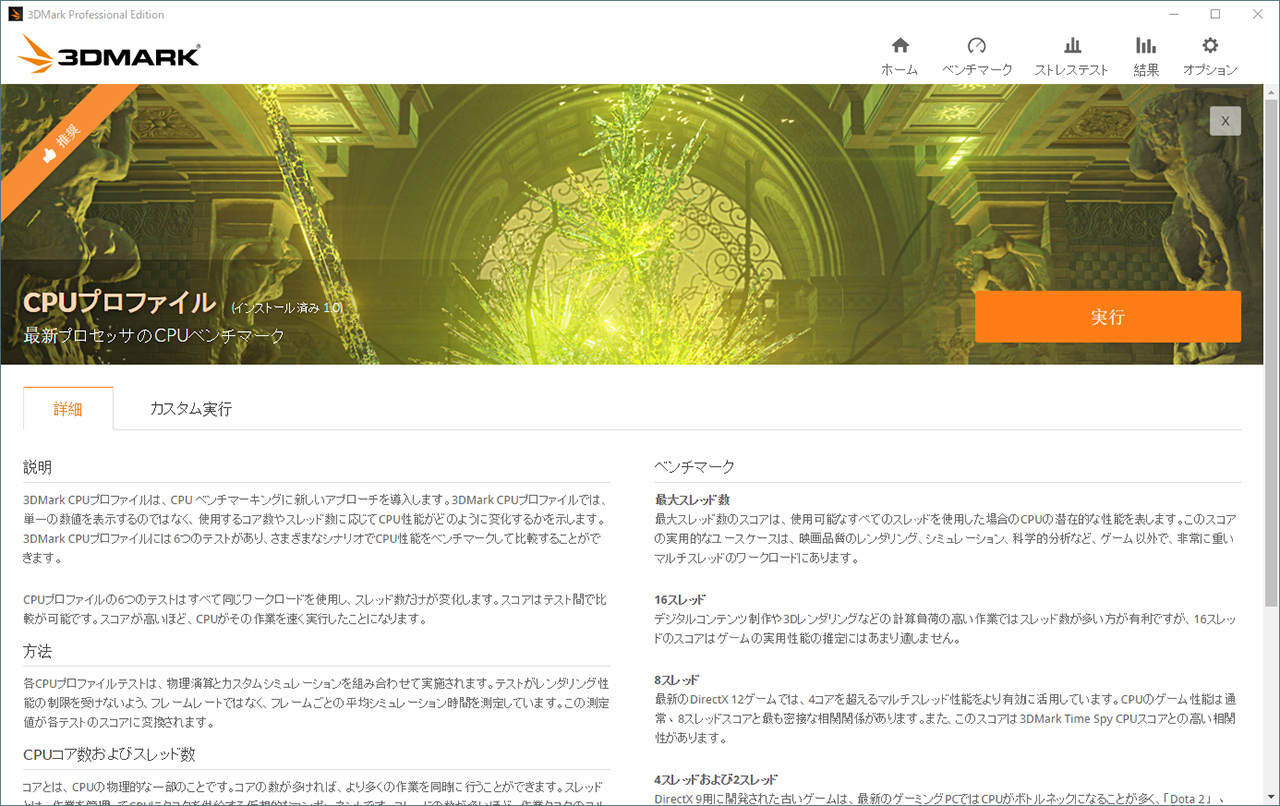Click the 説明 section heading
1280x806 pixels.
coord(38,467)
